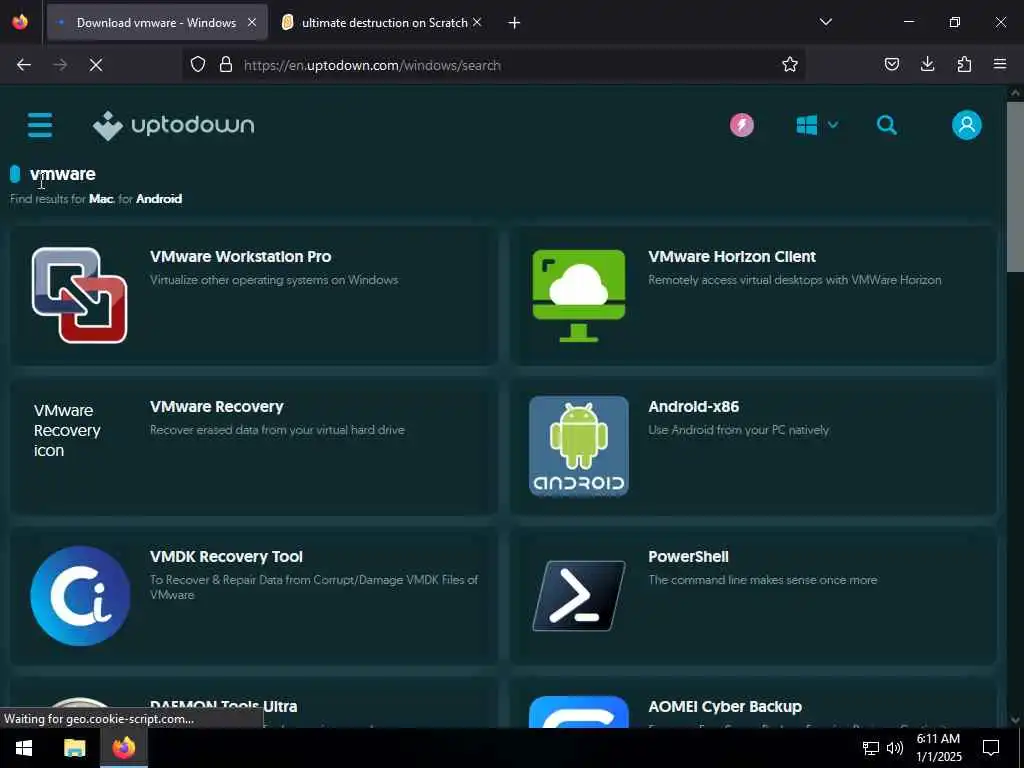The height and width of the screenshot is (768, 1024).
Task: Open the DAEMON Tools Ultra title link
Action: coord(223,707)
